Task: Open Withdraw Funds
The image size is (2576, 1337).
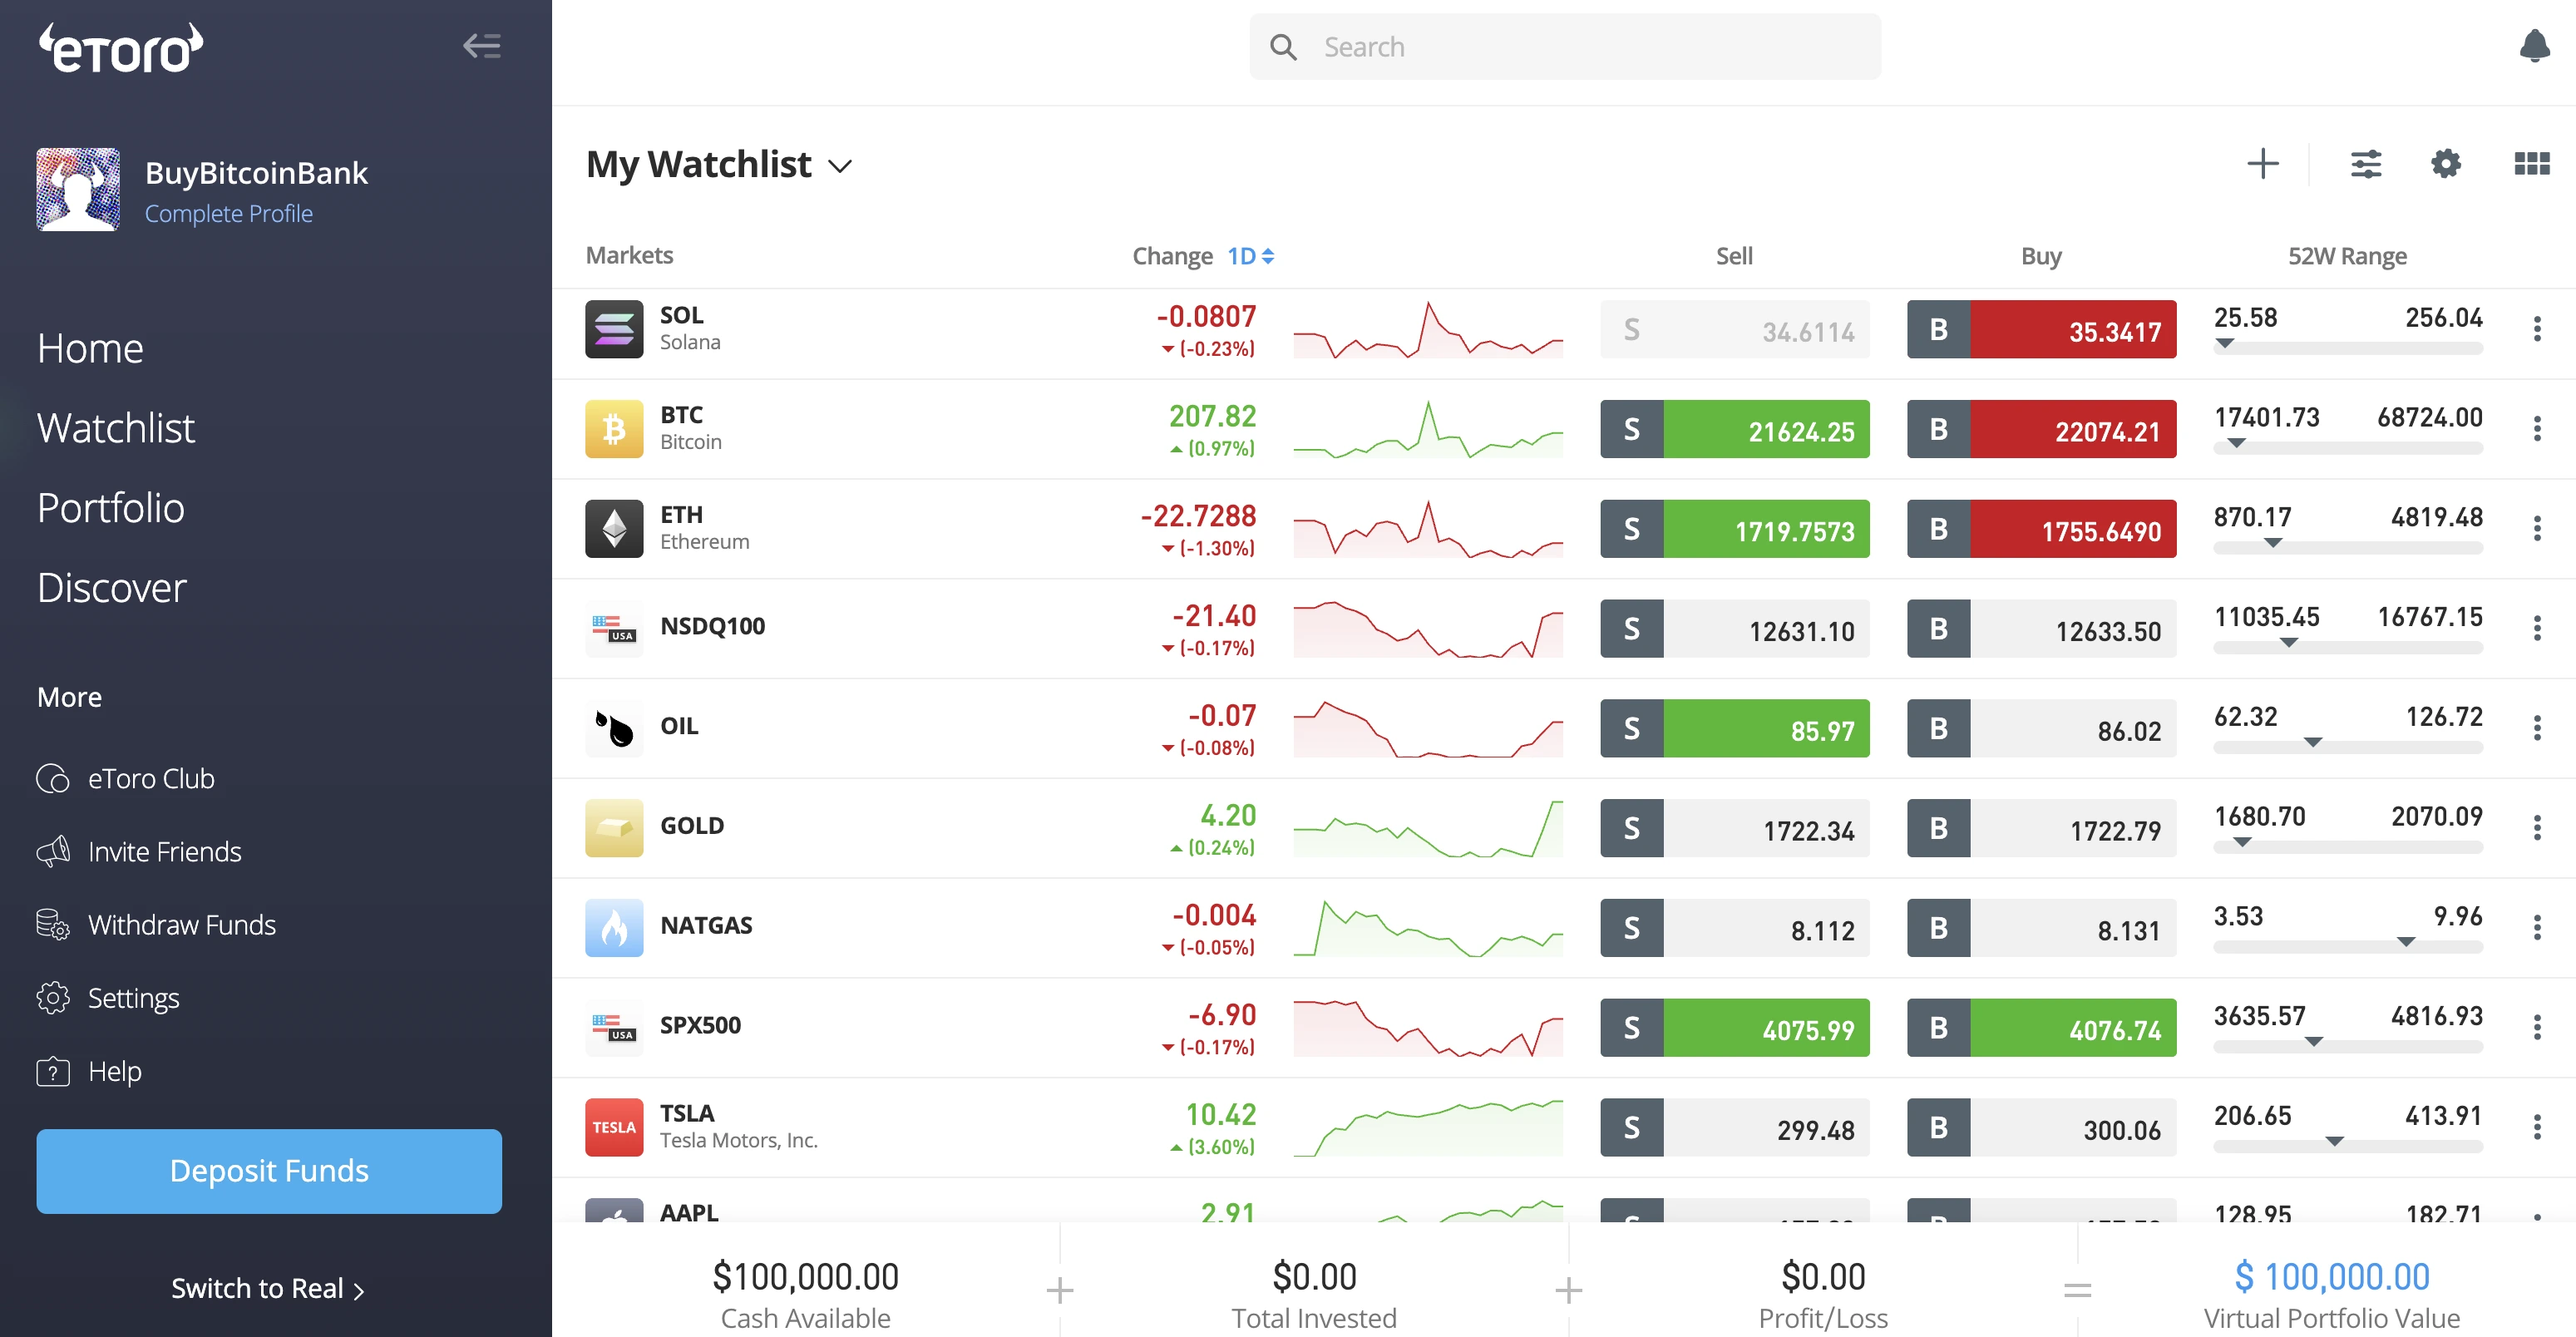Action: click(x=156, y=924)
